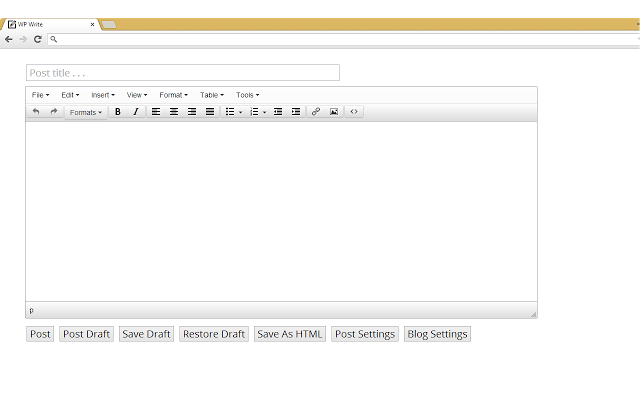Open the Formats dropdown
The width and height of the screenshot is (640, 400).
[86, 112]
